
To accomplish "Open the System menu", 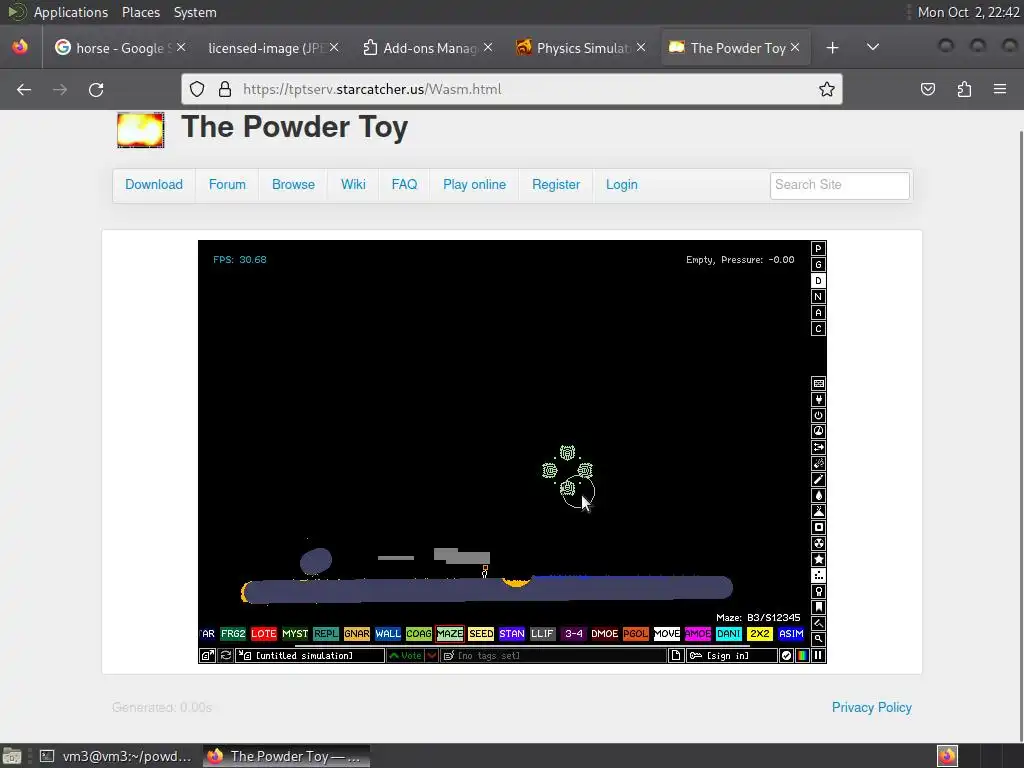I will pyautogui.click(x=195, y=12).
